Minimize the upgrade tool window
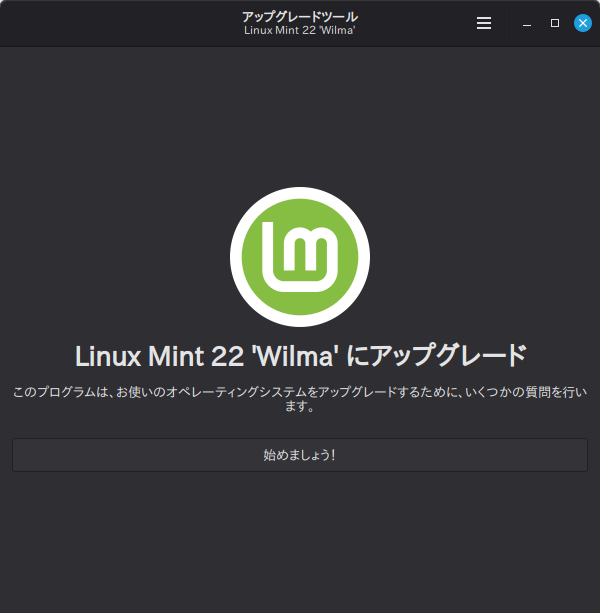This screenshot has width=600, height=613. [x=527, y=23]
